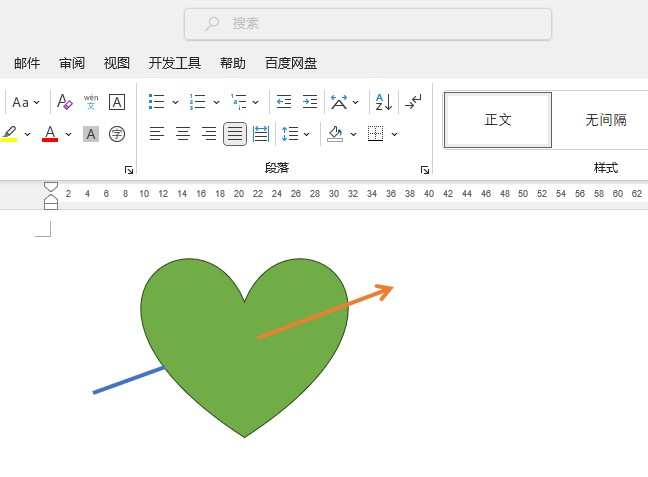Click first line indent ruler marker
This screenshot has width=648, height=477.
click(51, 187)
